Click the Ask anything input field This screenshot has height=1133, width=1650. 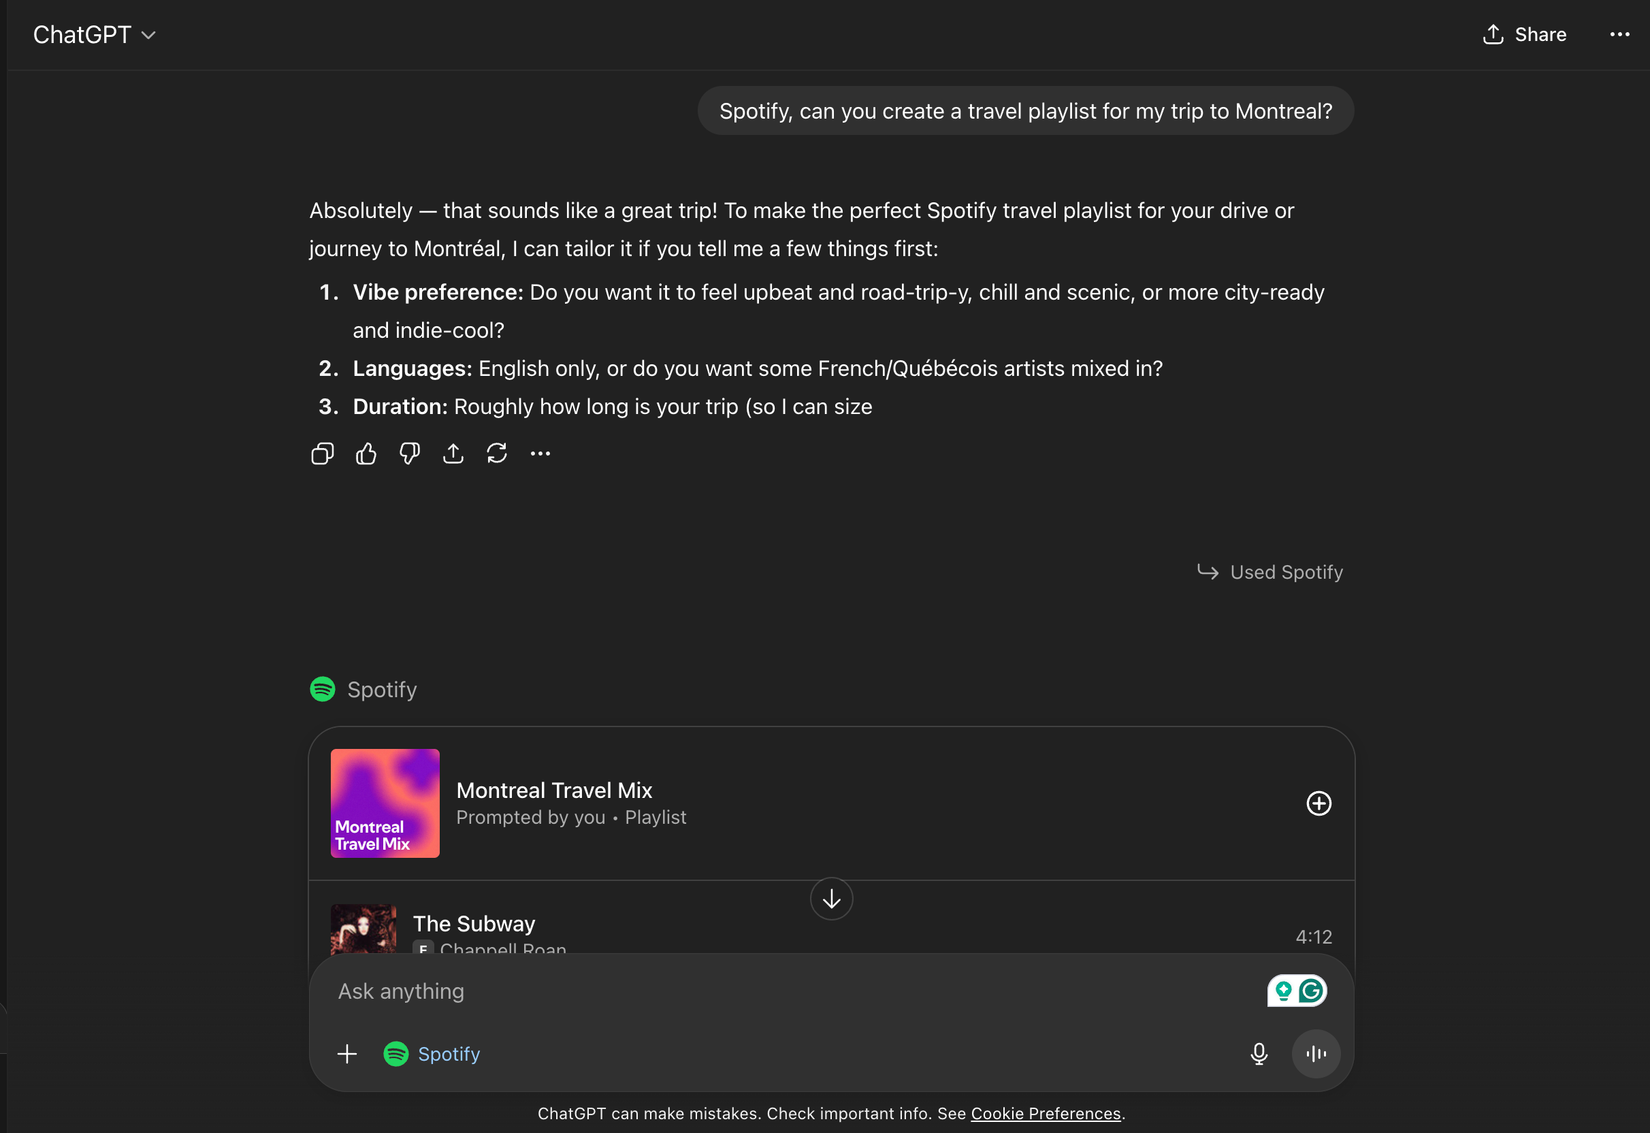point(700,990)
